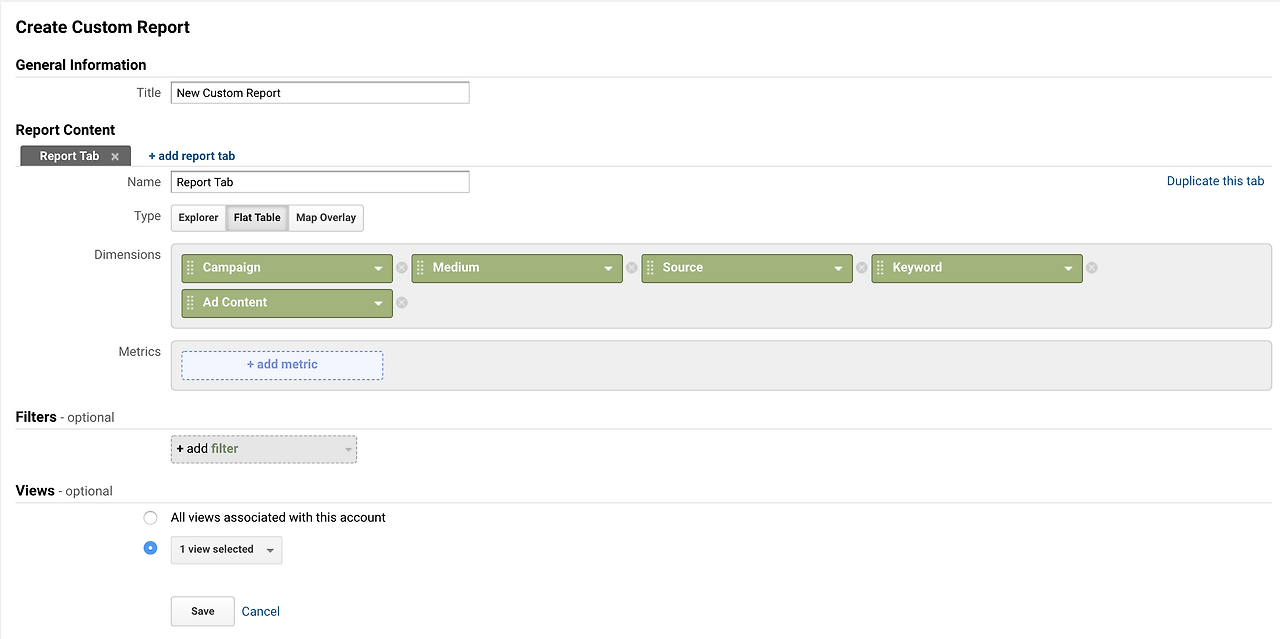Click '+ add report tab' link
Screen dimensions: 1280x639
[x=192, y=156]
